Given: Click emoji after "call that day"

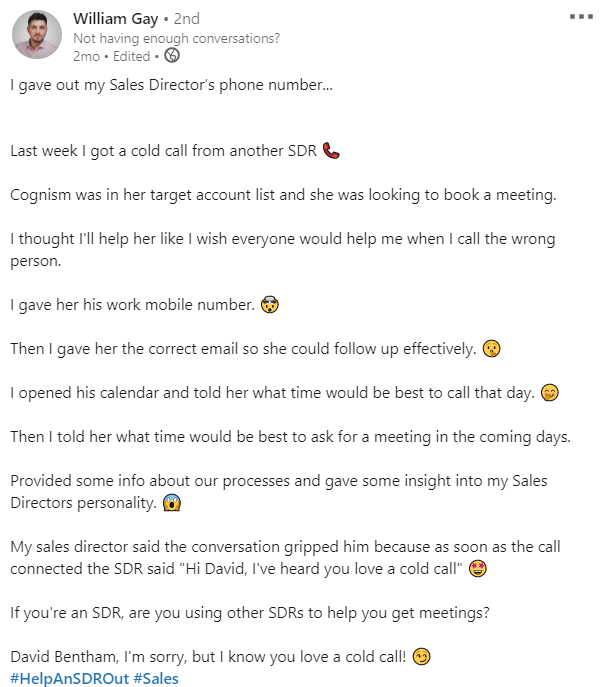Looking at the screenshot, I should pos(549,393).
